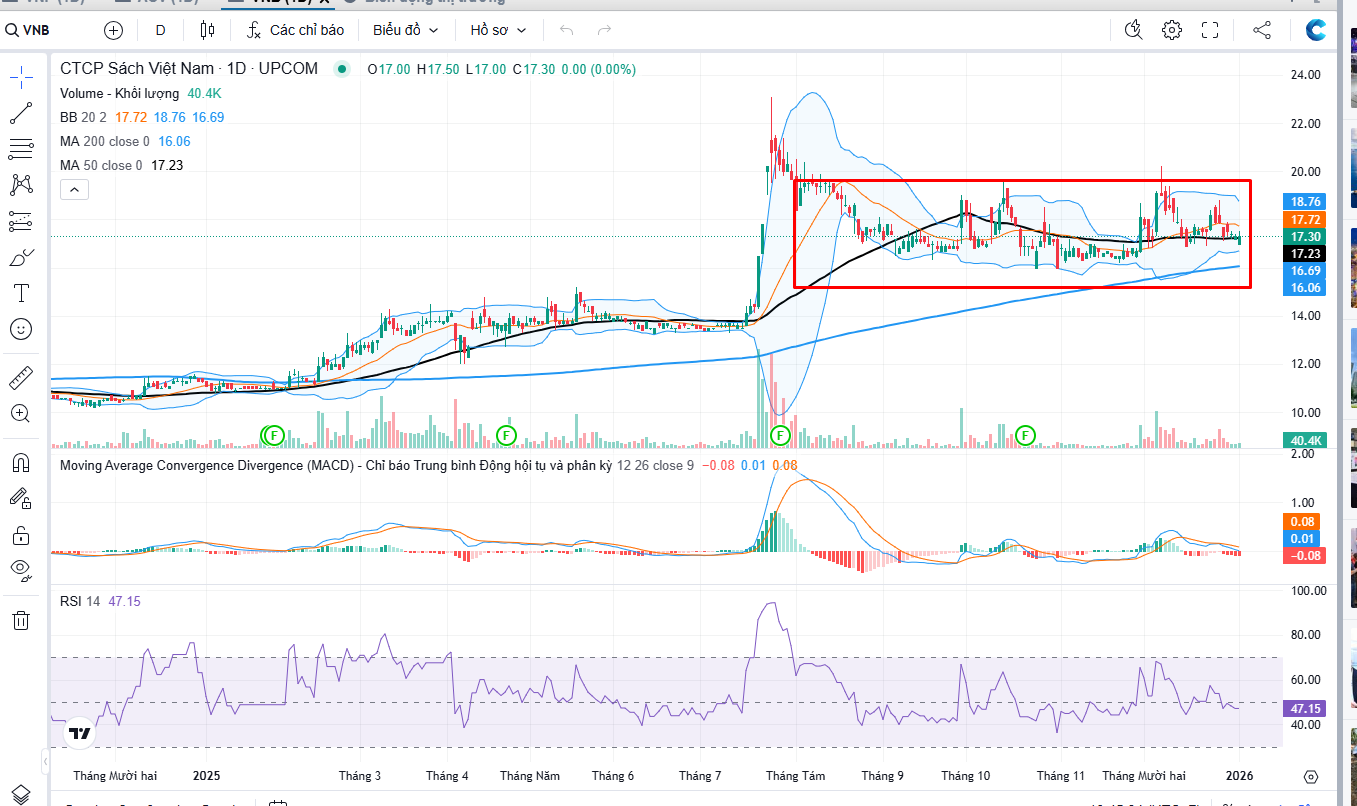1357x806 pixels.
Task: Undo the last chart action
Action: [567, 30]
